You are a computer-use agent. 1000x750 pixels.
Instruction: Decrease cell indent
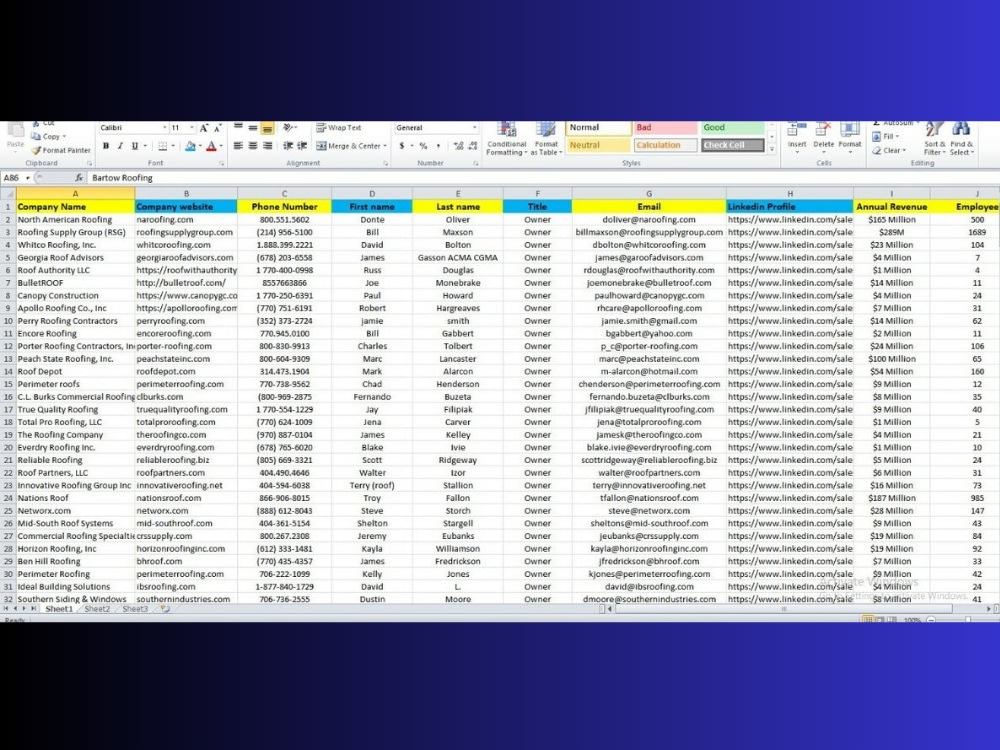pyautogui.click(x=288, y=146)
